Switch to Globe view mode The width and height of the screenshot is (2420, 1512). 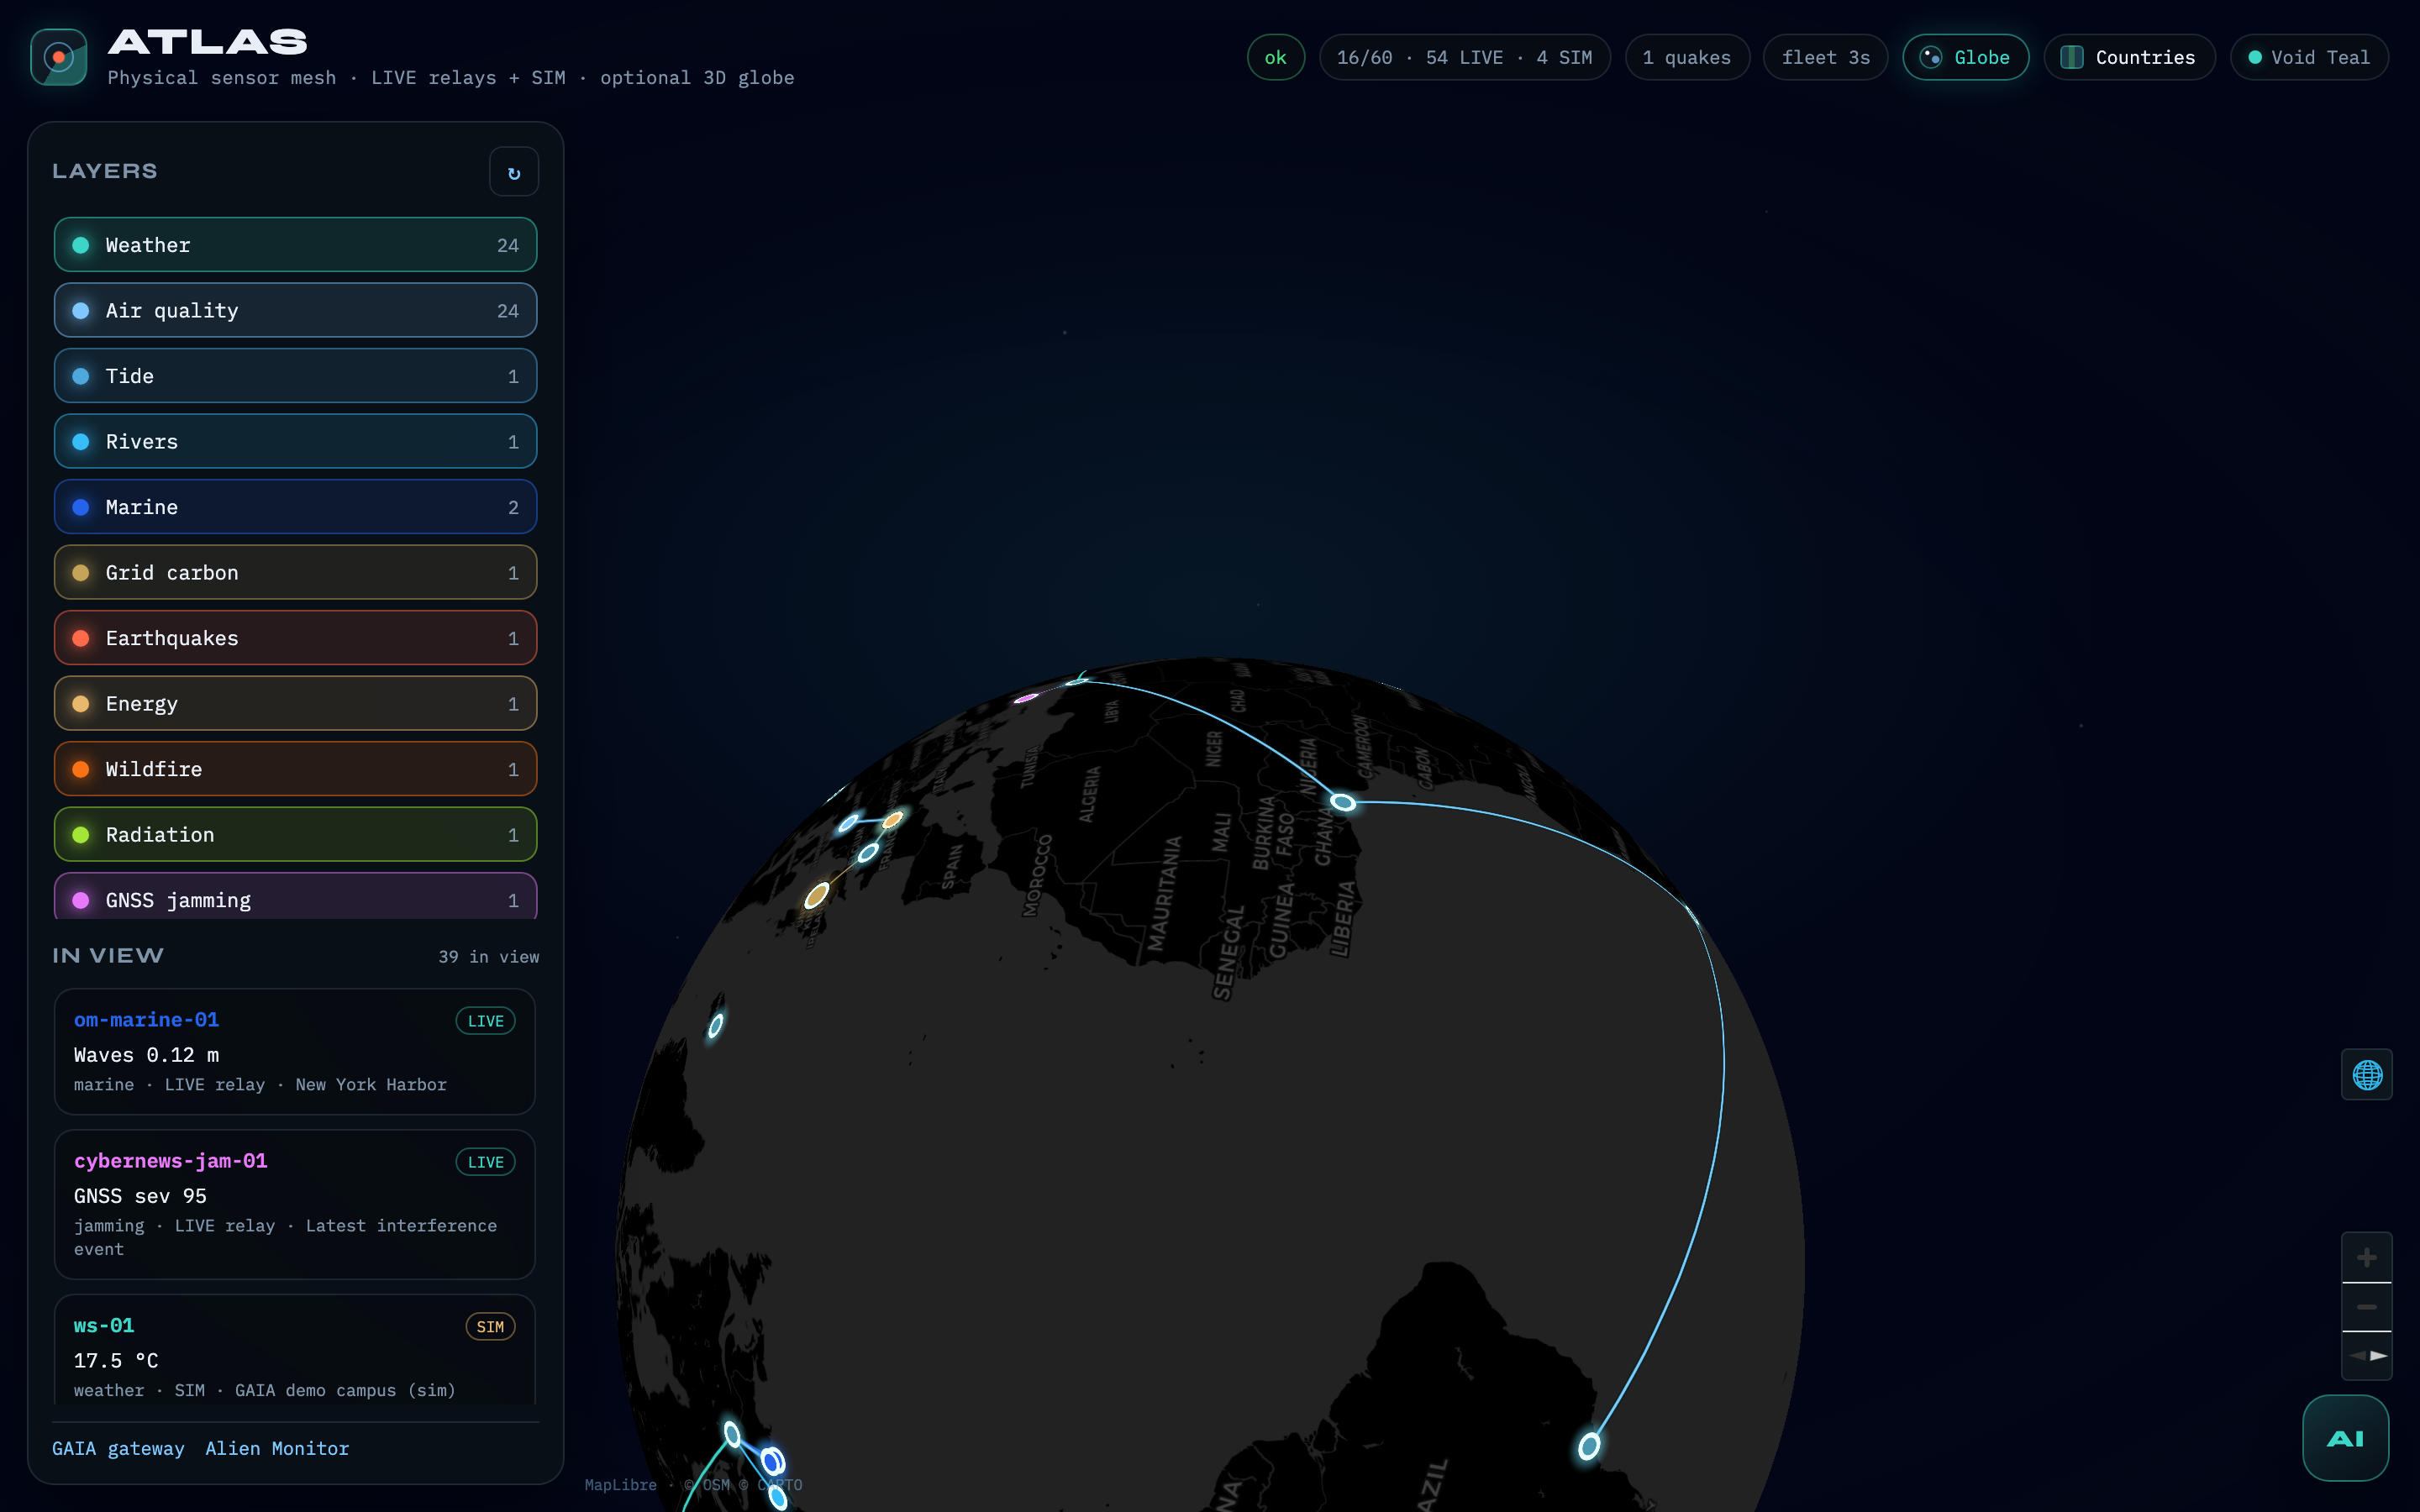click(x=1965, y=57)
